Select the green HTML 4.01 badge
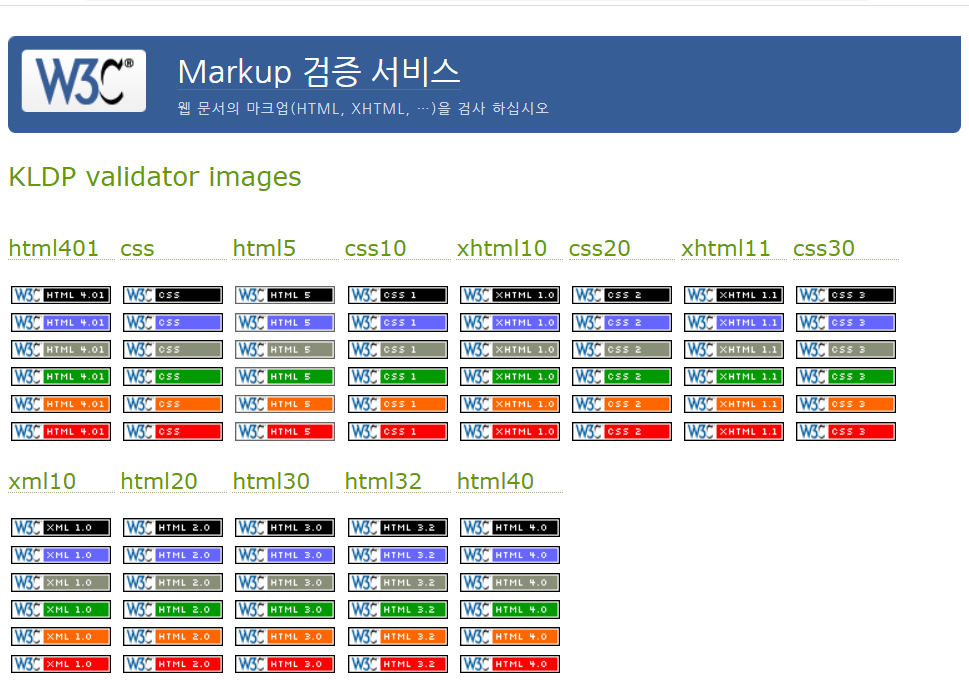 (61, 377)
